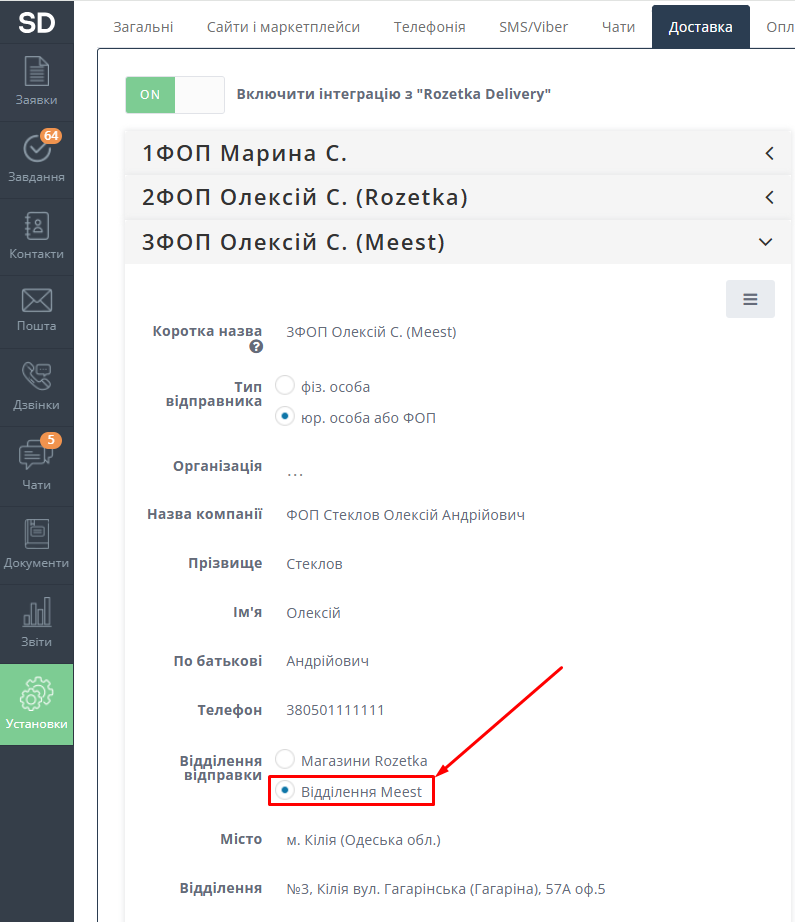
Task: Click the Телефон field value
Action: (335, 710)
